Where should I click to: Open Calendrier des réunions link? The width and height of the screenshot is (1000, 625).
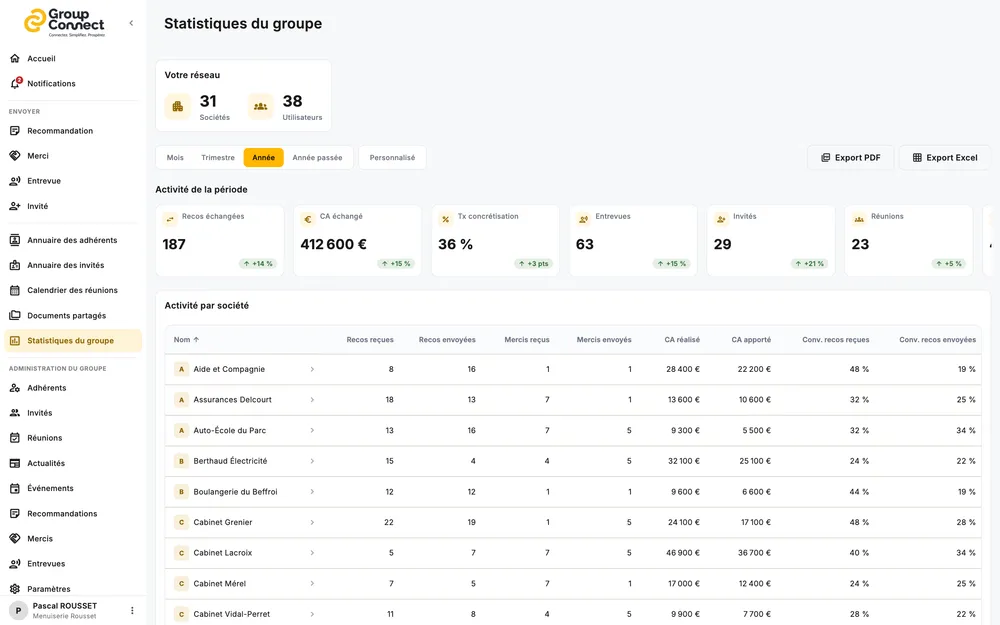point(72,290)
